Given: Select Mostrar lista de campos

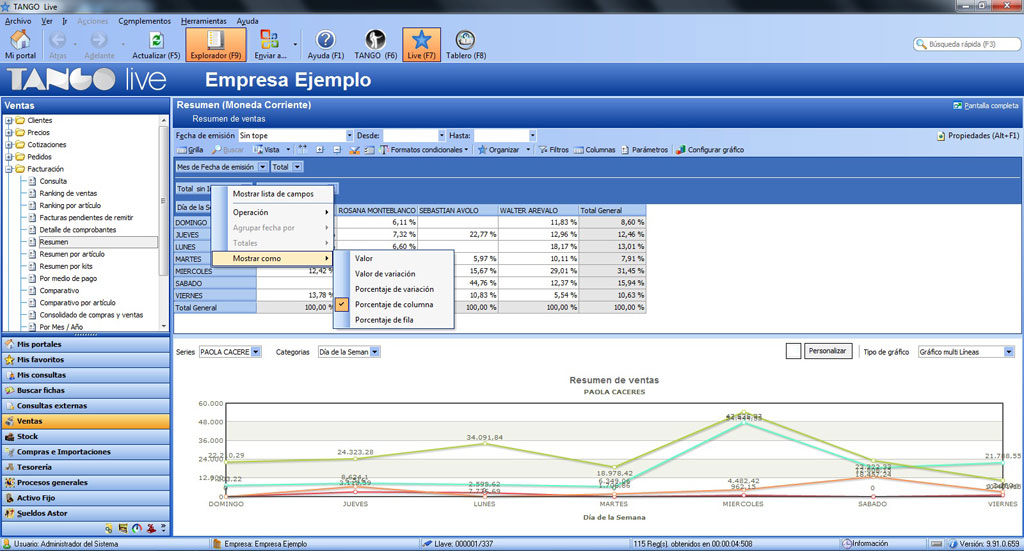Looking at the screenshot, I should point(273,194).
